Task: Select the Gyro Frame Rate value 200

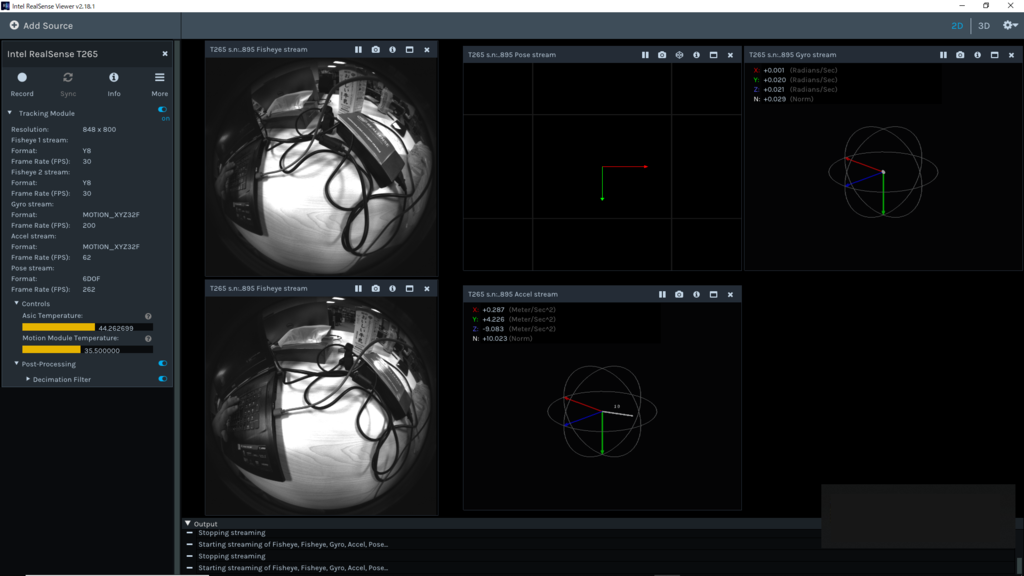Action: pyautogui.click(x=89, y=225)
